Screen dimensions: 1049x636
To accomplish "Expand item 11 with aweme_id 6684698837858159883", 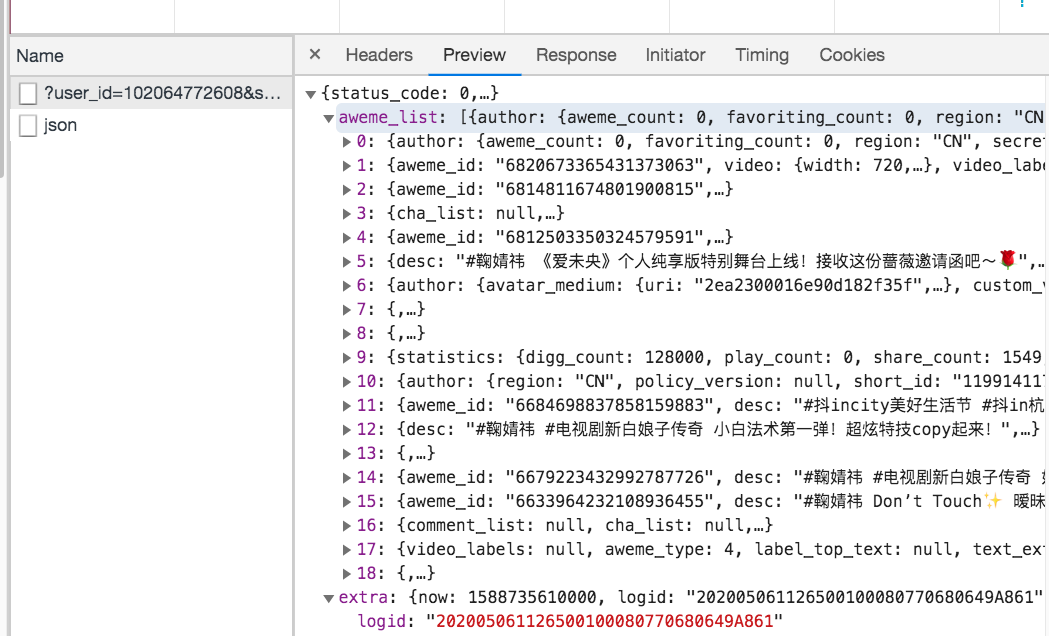I will 347,406.
